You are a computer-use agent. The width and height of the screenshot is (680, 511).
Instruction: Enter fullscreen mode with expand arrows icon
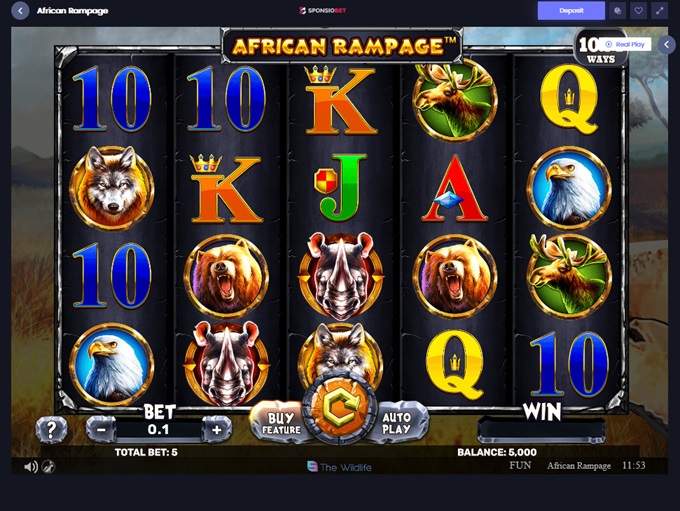pos(660,10)
